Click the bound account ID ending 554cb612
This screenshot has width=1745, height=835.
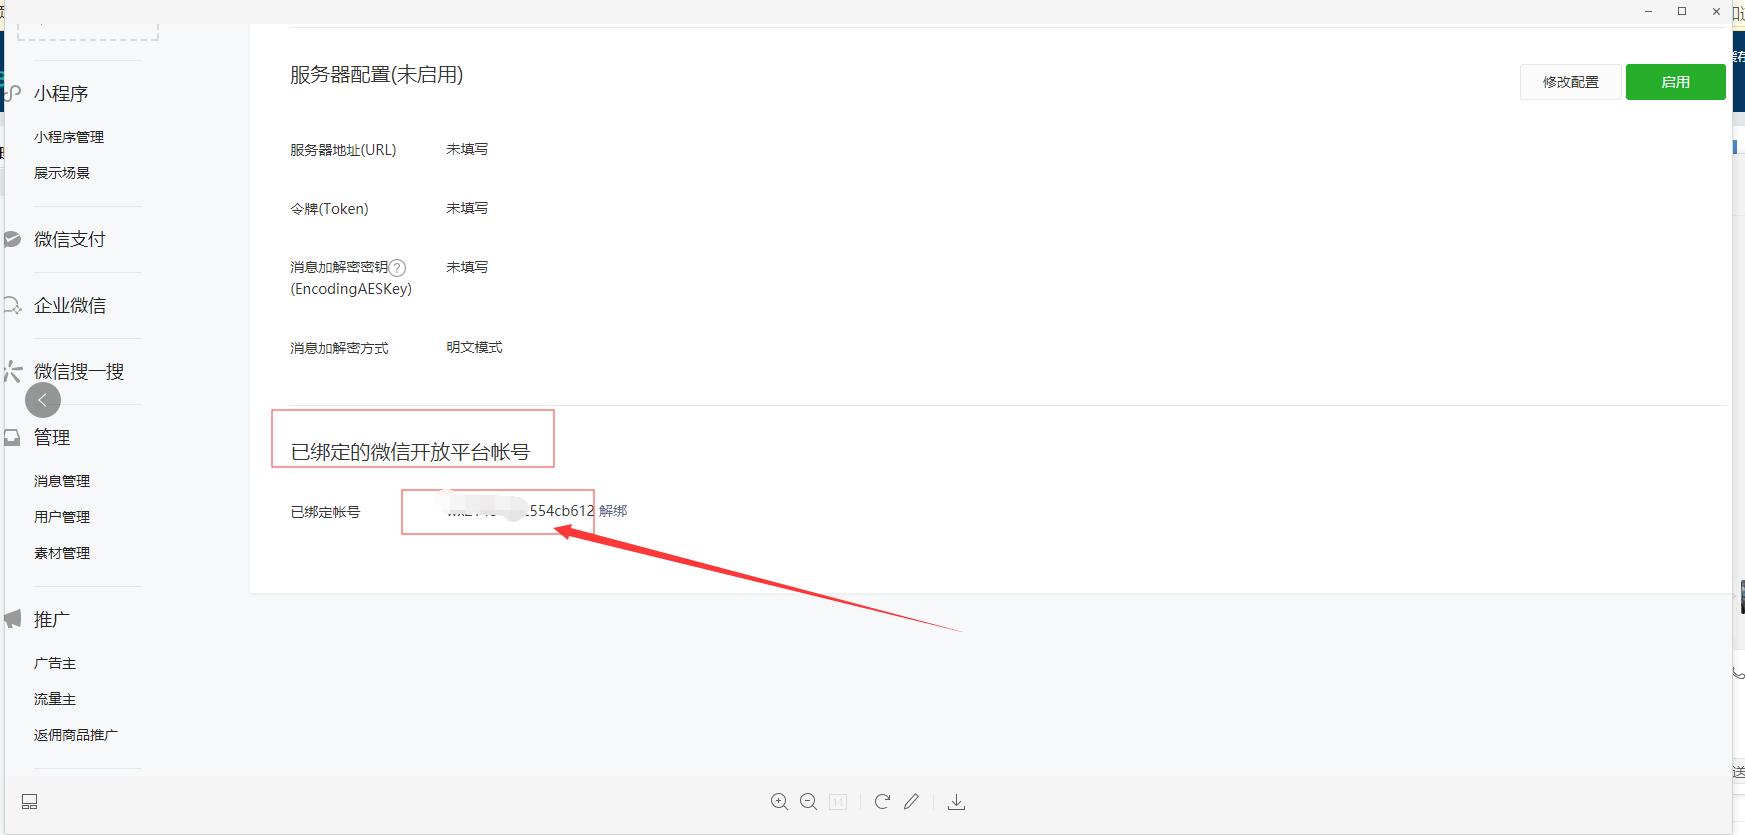click(520, 511)
